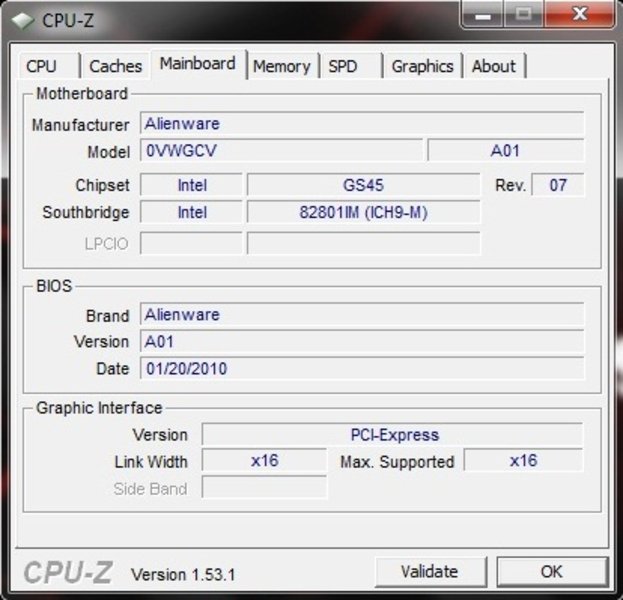Click the BIOS Version field A01
This screenshot has height=600, width=623.
[x=362, y=341]
